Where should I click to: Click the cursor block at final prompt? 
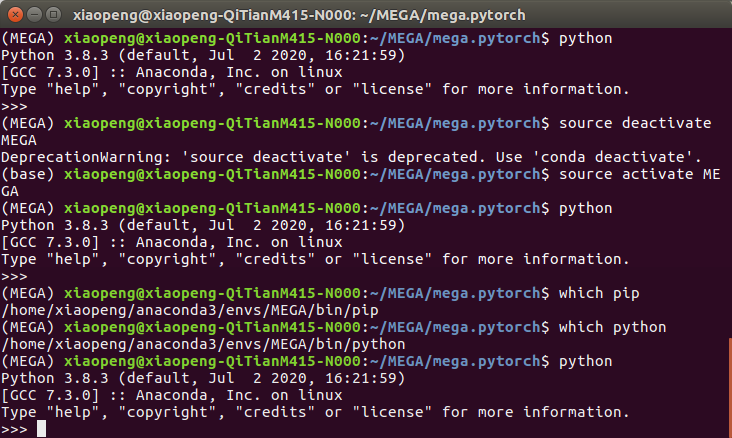[x=42, y=429]
